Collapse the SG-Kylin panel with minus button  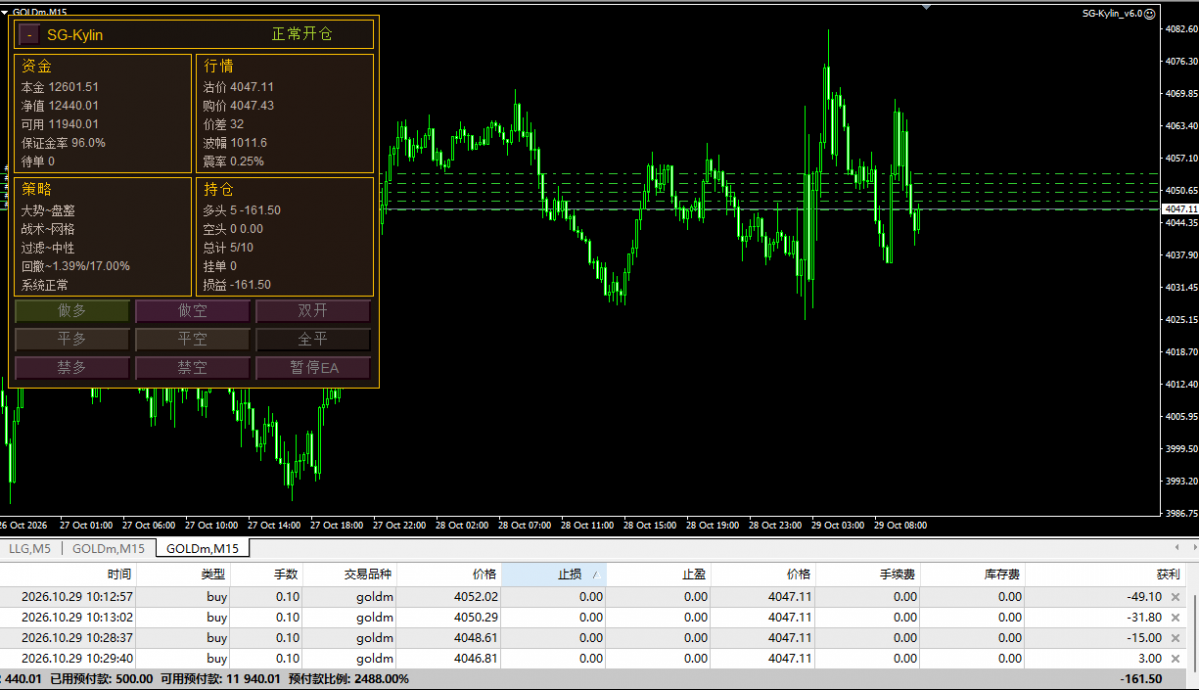point(29,34)
